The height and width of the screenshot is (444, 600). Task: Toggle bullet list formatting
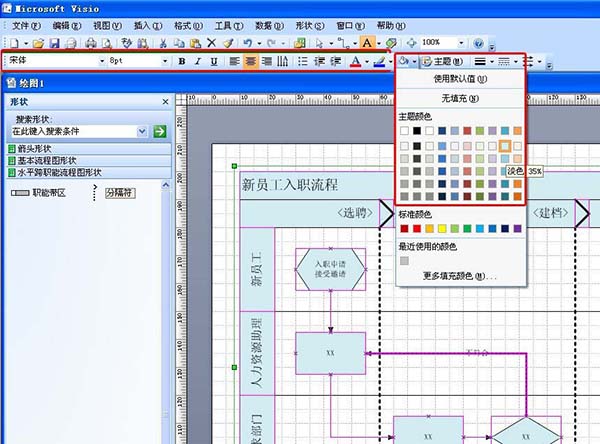[303, 61]
